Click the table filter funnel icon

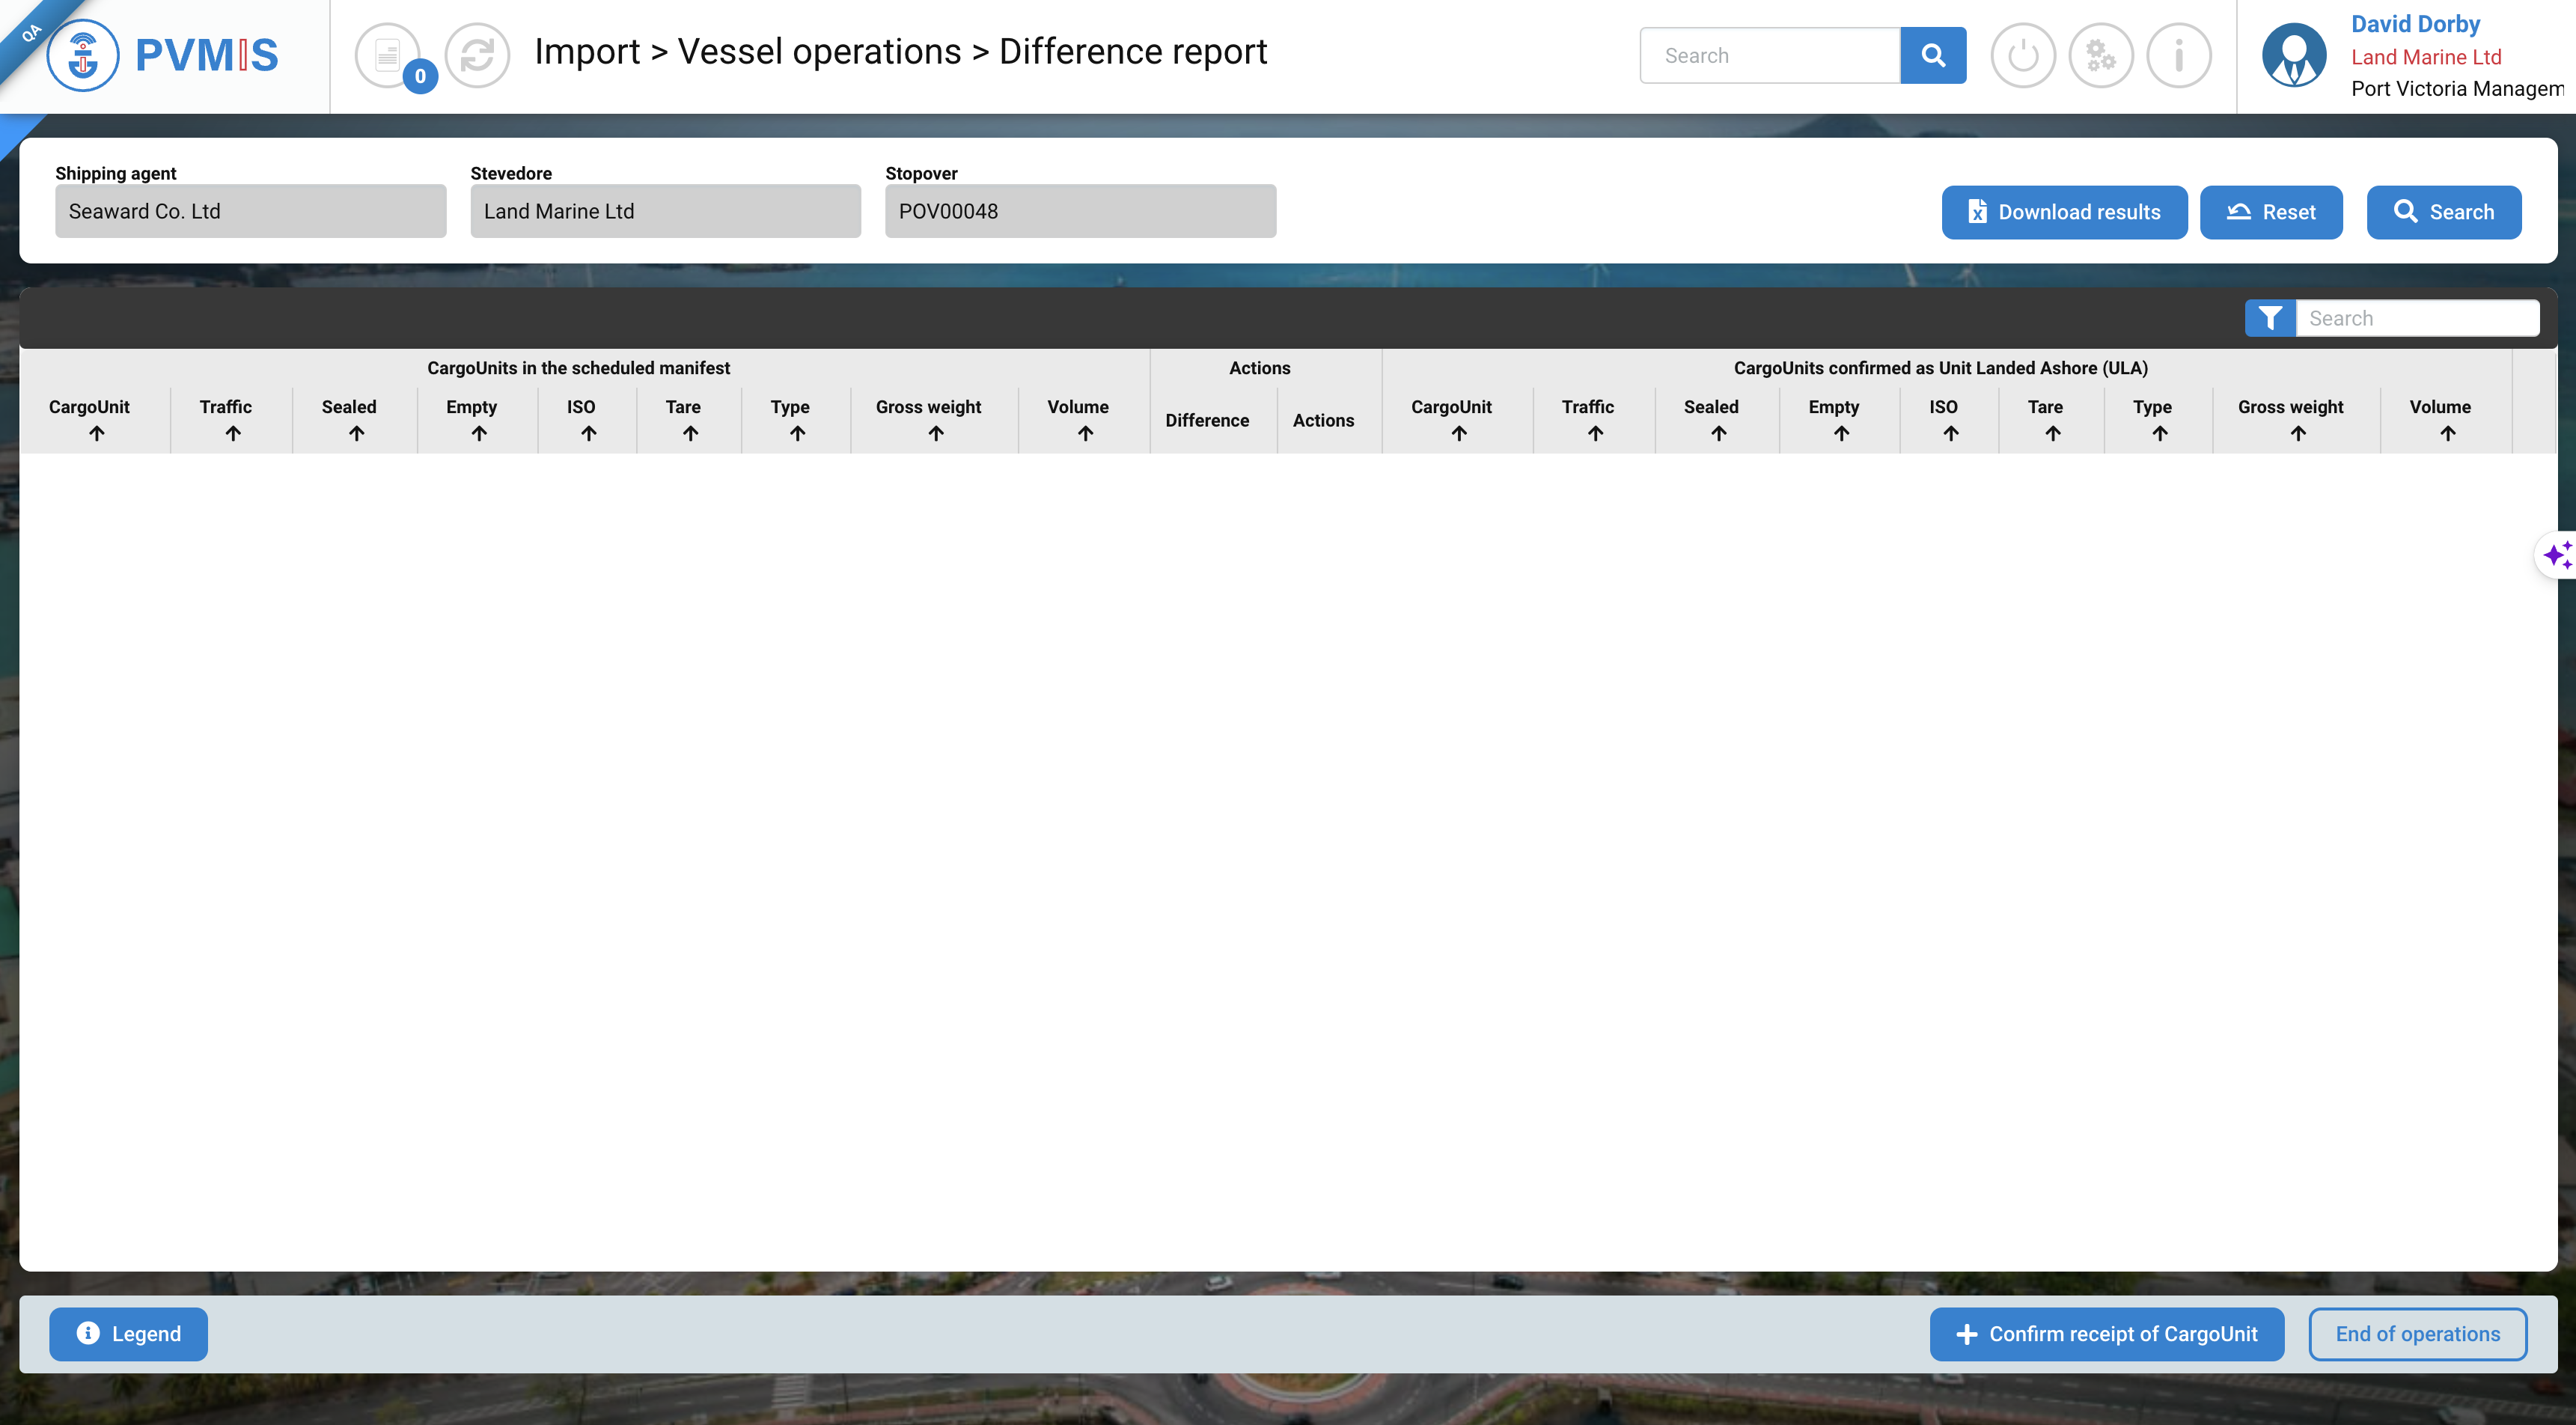coord(2269,318)
